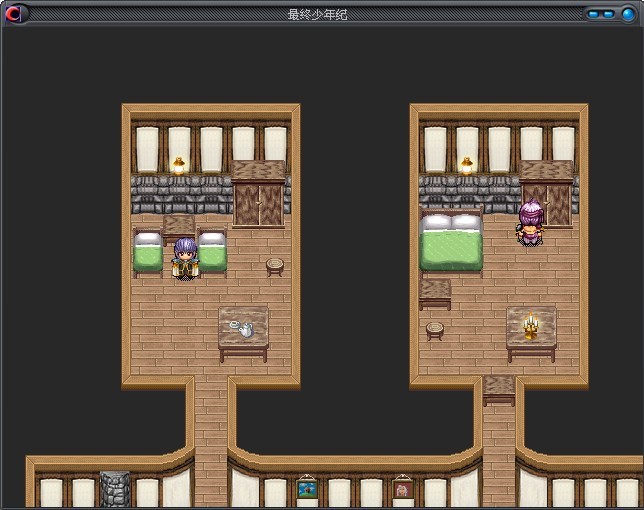This screenshot has height=510, width=644.
Task: Click the large green double bed
Action: tap(451, 243)
